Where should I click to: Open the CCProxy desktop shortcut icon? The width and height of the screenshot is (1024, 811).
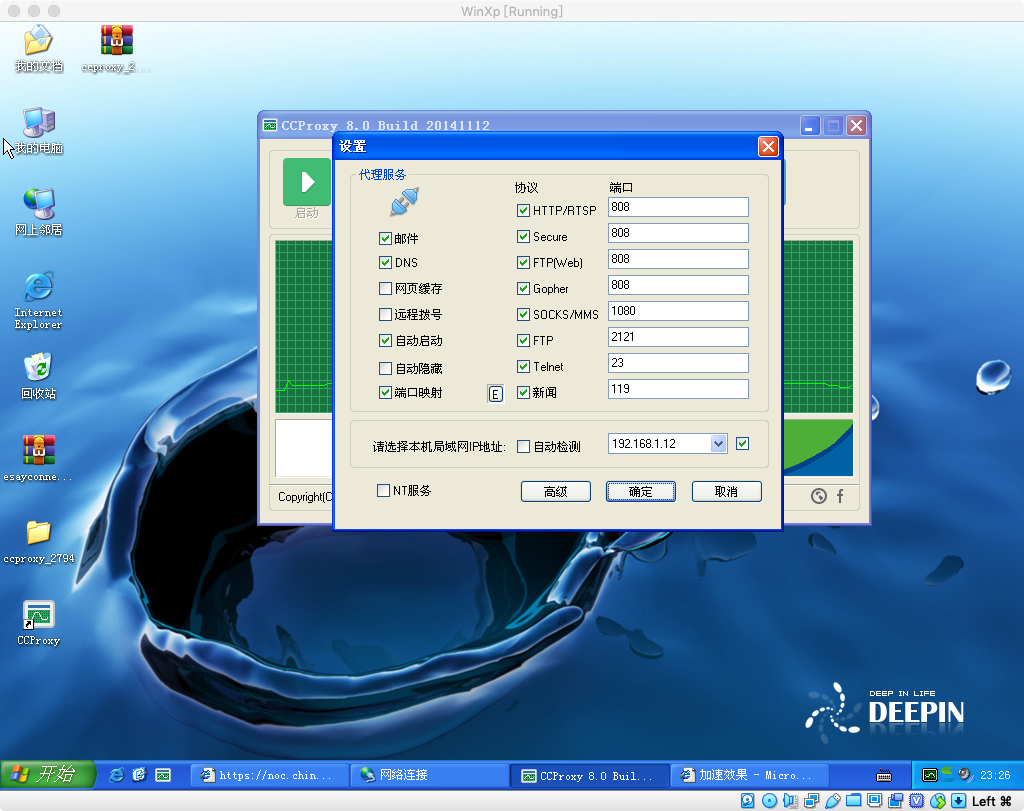[38, 616]
